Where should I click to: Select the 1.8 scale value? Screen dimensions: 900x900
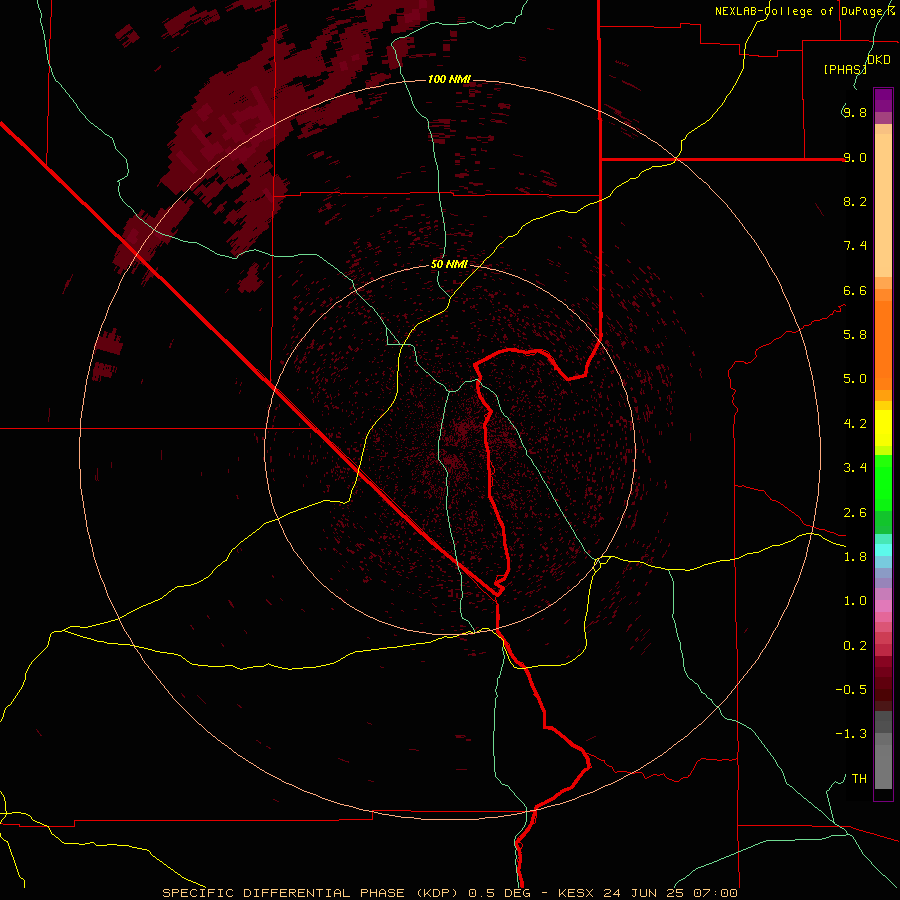855,557
